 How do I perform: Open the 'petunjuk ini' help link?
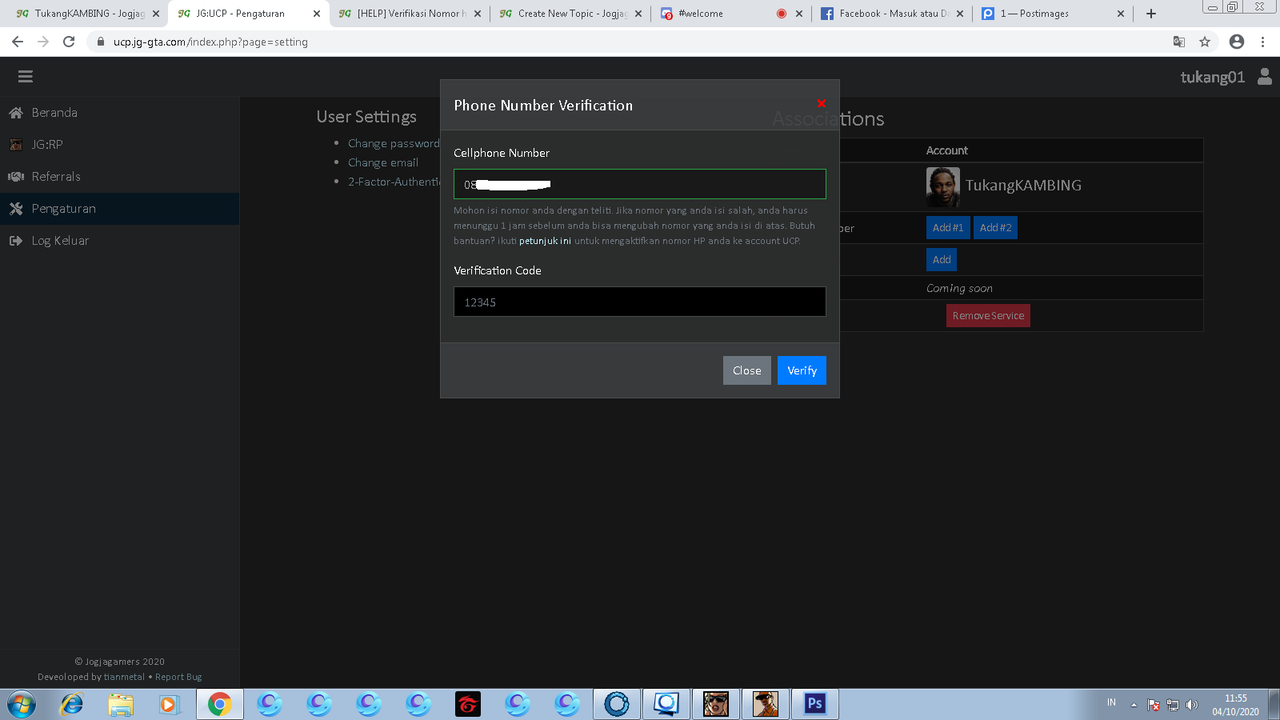coord(545,241)
